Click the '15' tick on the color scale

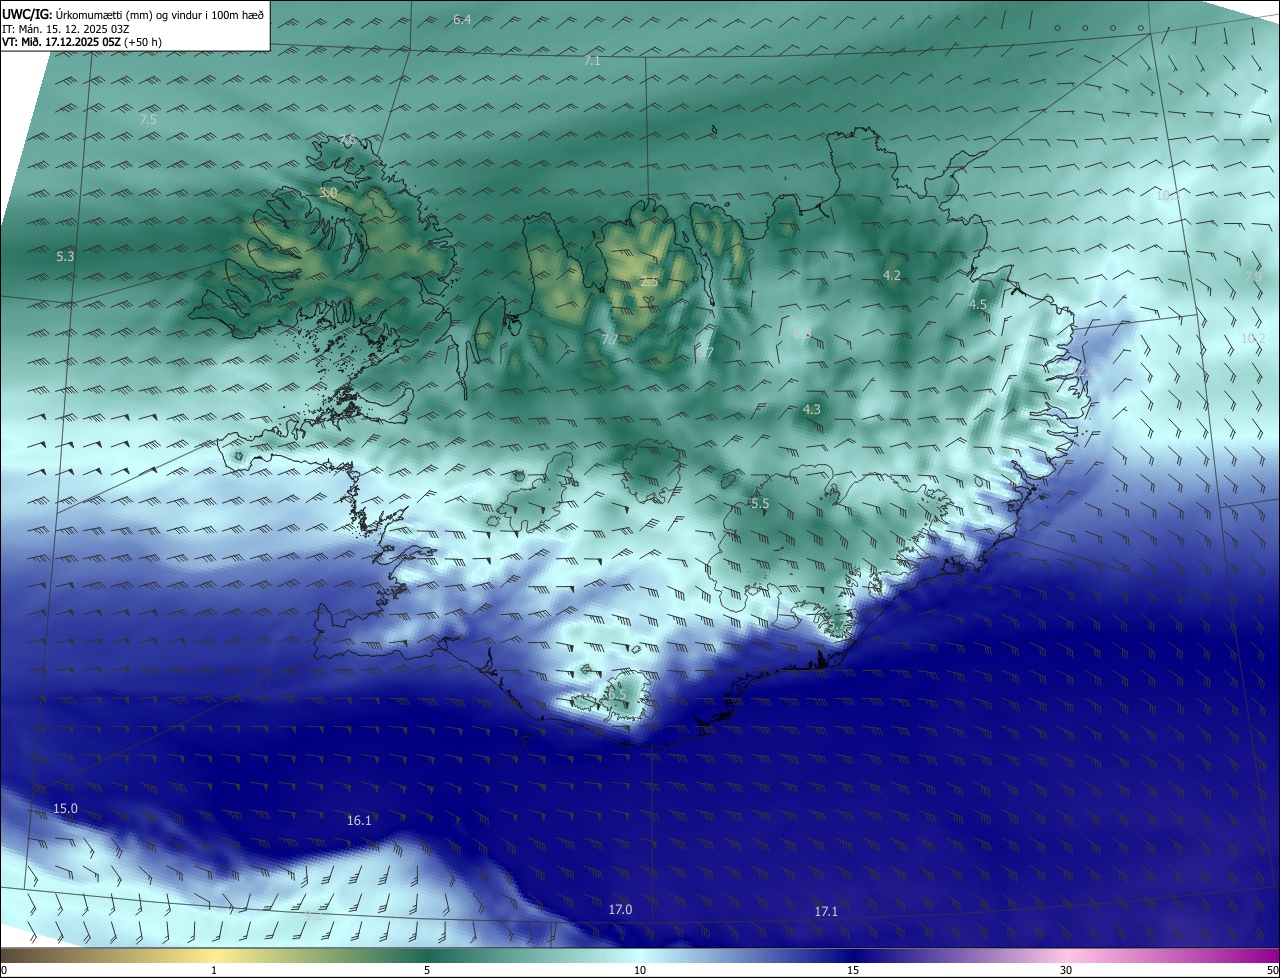(853, 971)
